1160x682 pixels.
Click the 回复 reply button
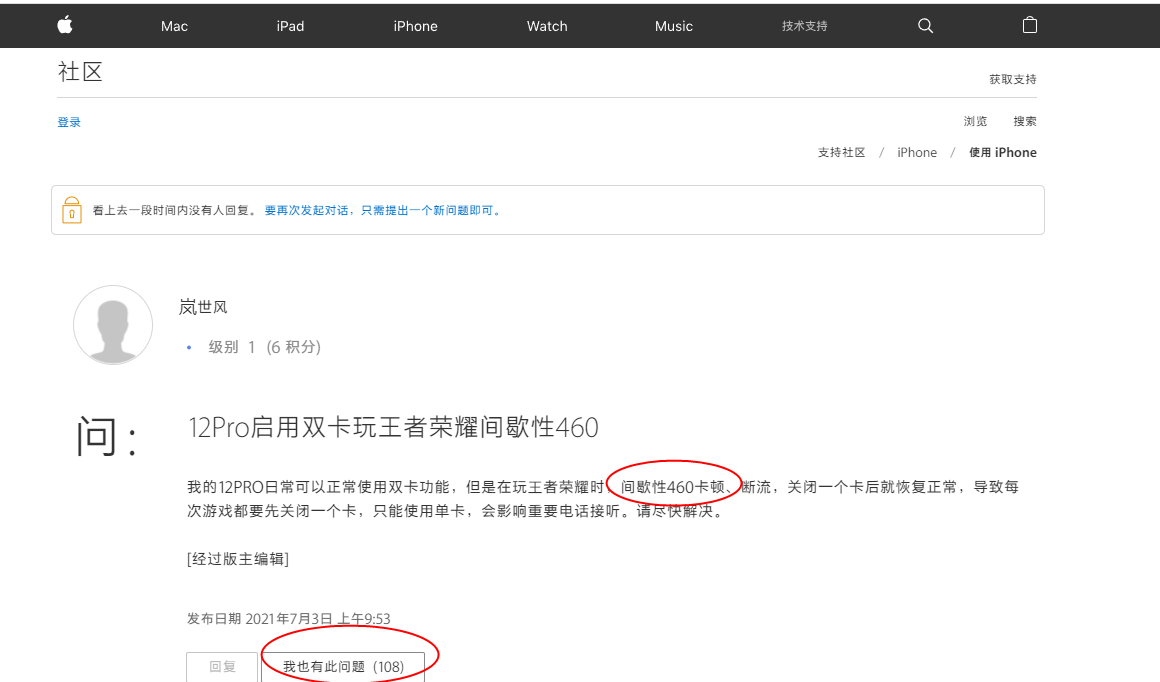coord(222,666)
